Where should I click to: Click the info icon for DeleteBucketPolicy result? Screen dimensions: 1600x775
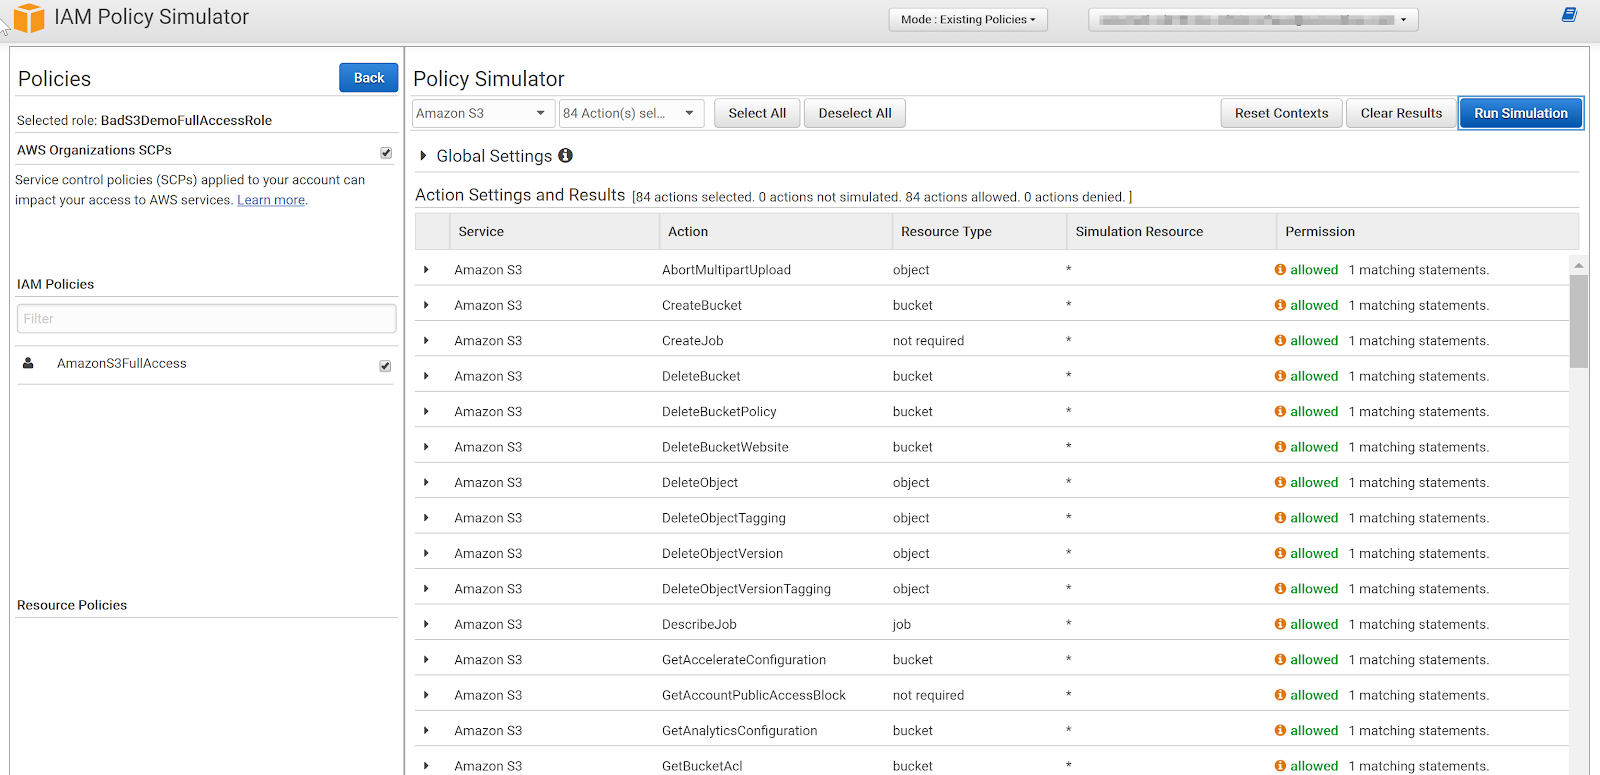click(x=1280, y=411)
